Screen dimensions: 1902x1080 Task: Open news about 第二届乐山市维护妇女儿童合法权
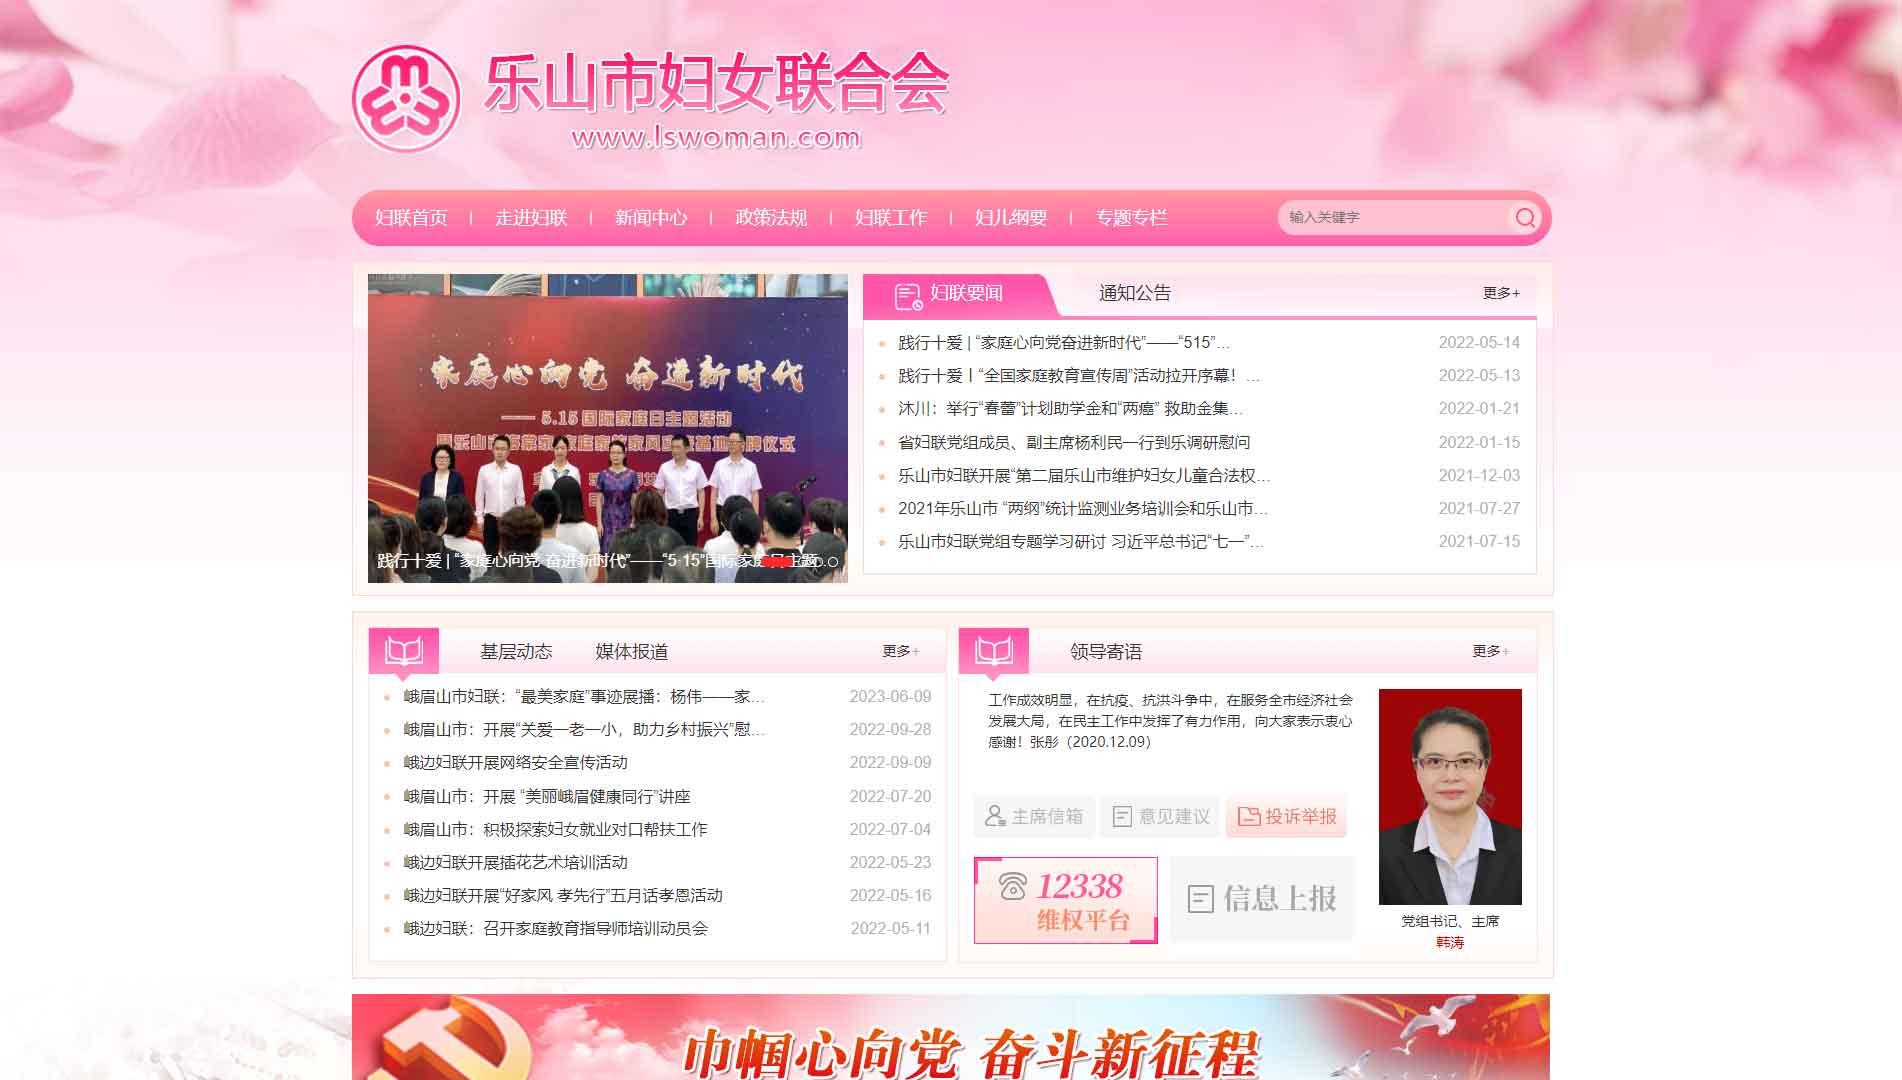pos(1084,476)
